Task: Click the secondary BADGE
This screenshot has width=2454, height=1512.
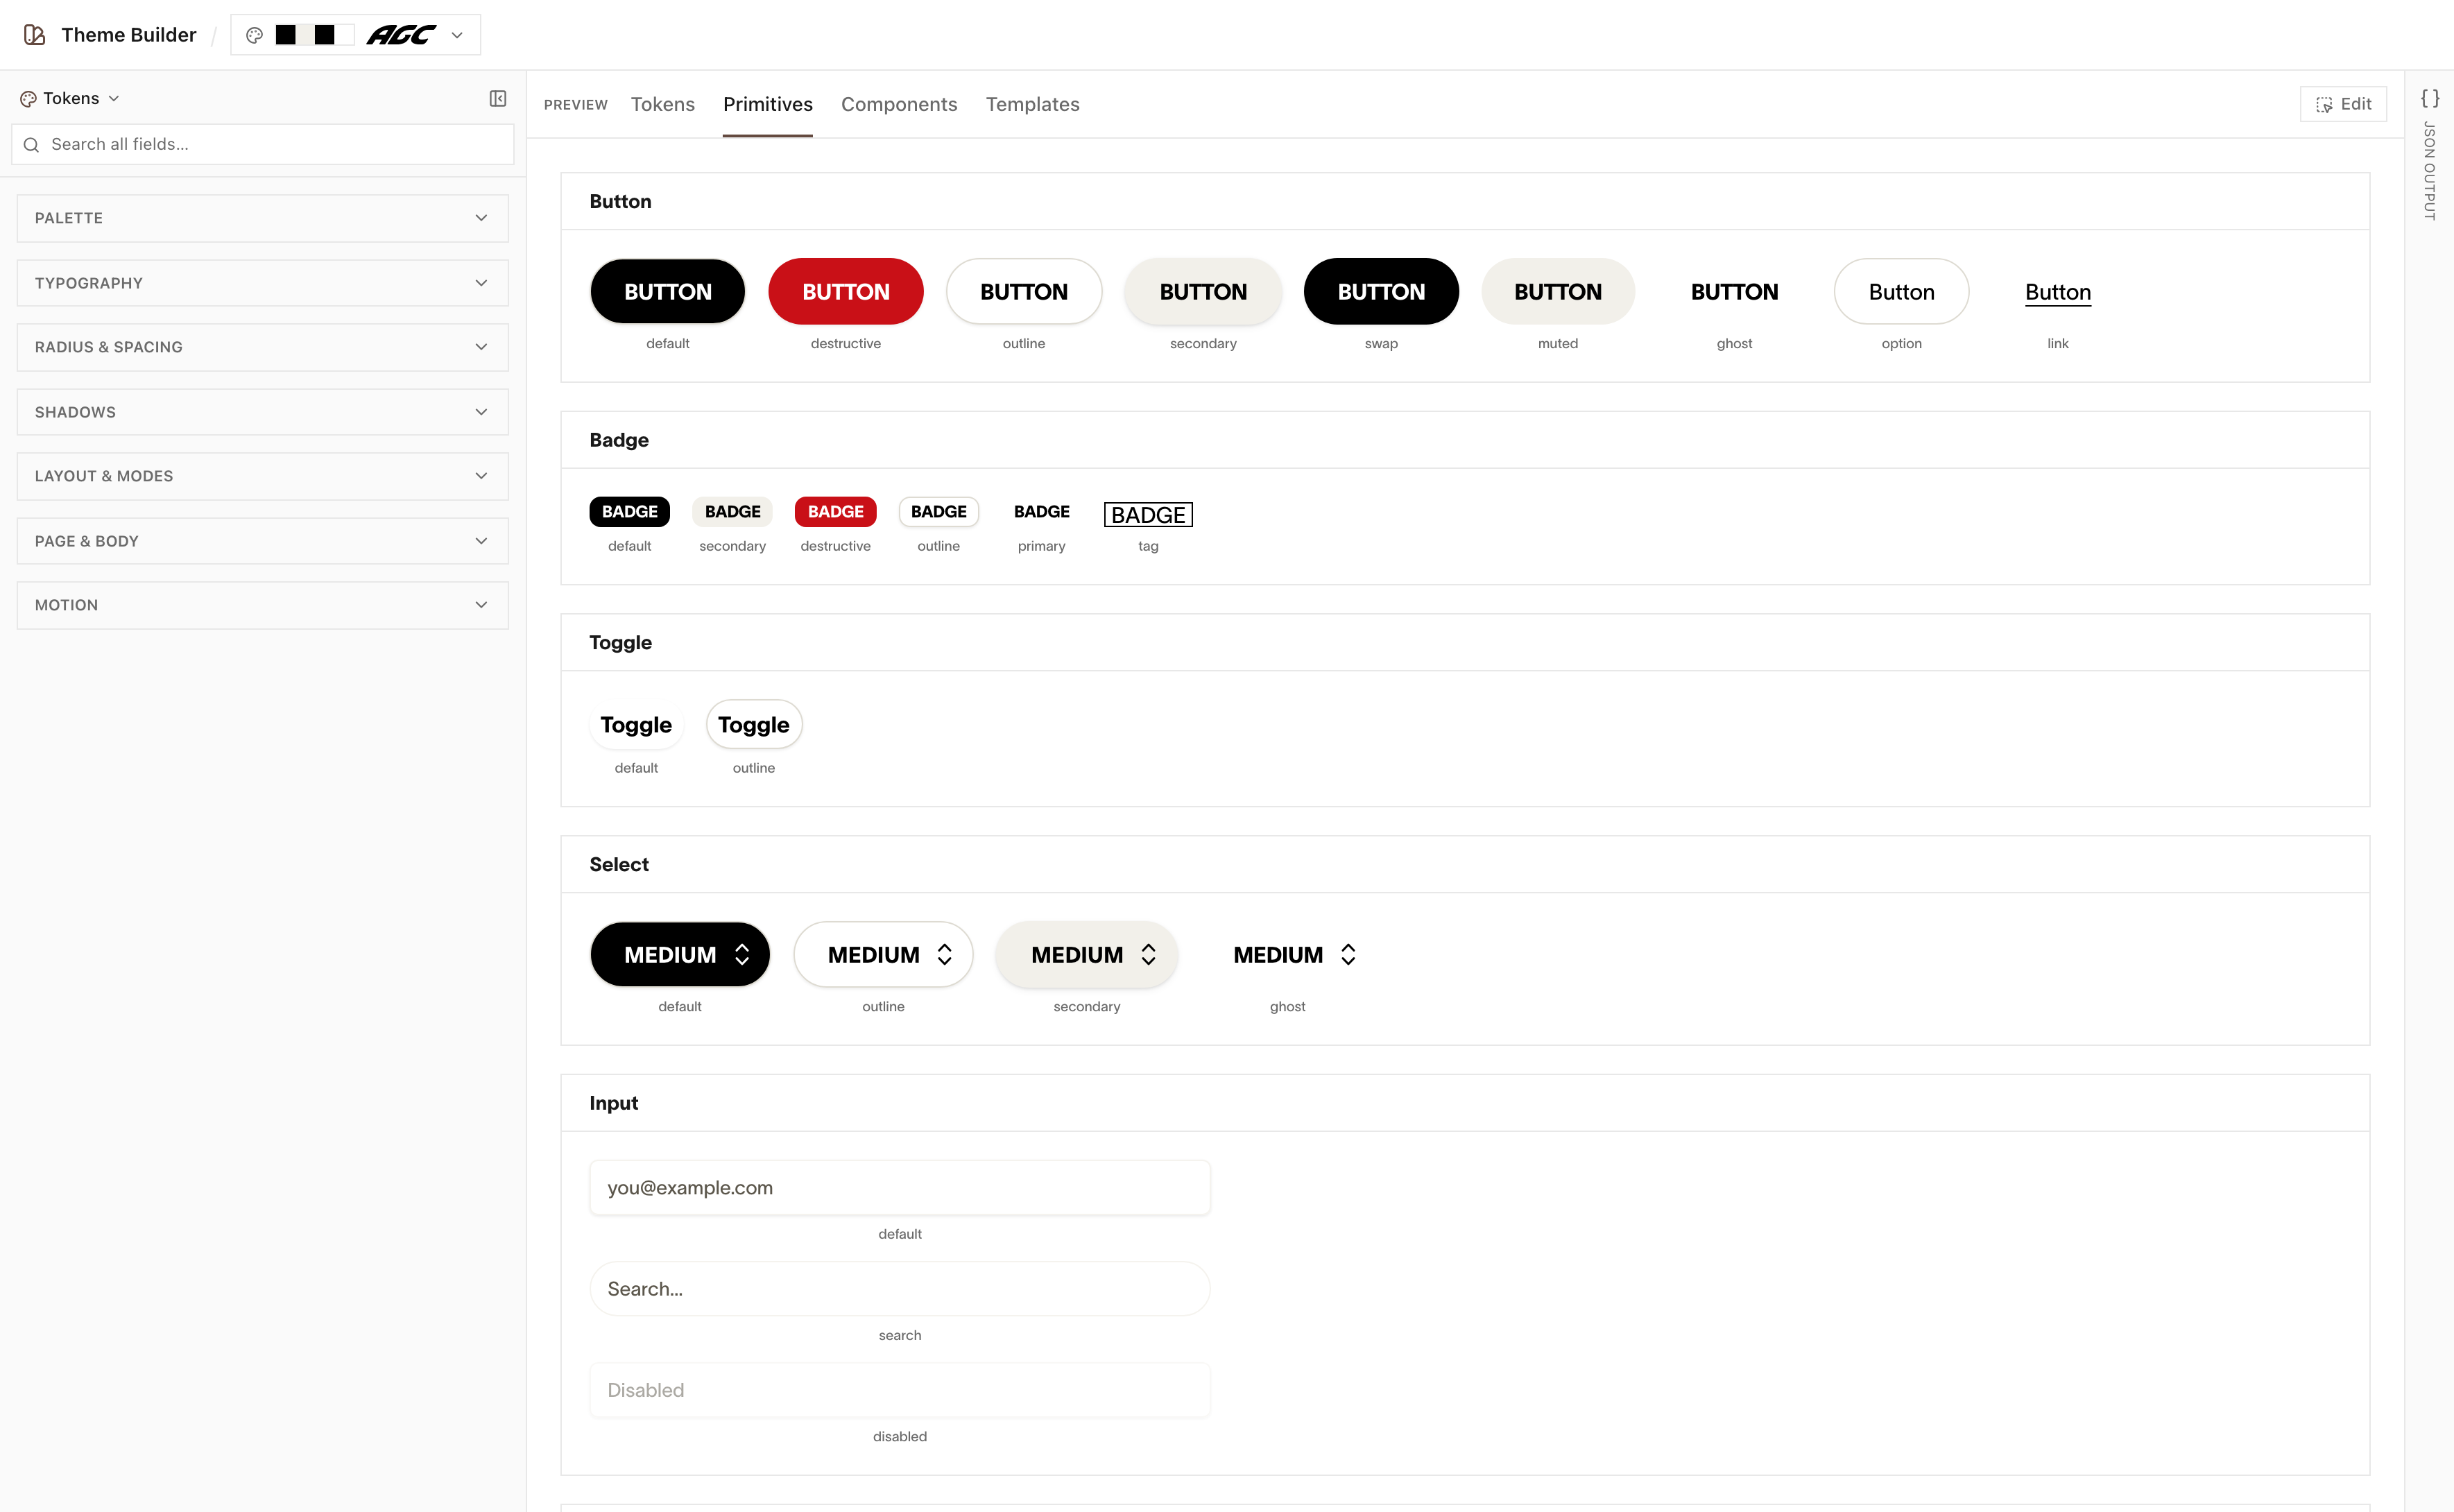Action: click(x=733, y=511)
